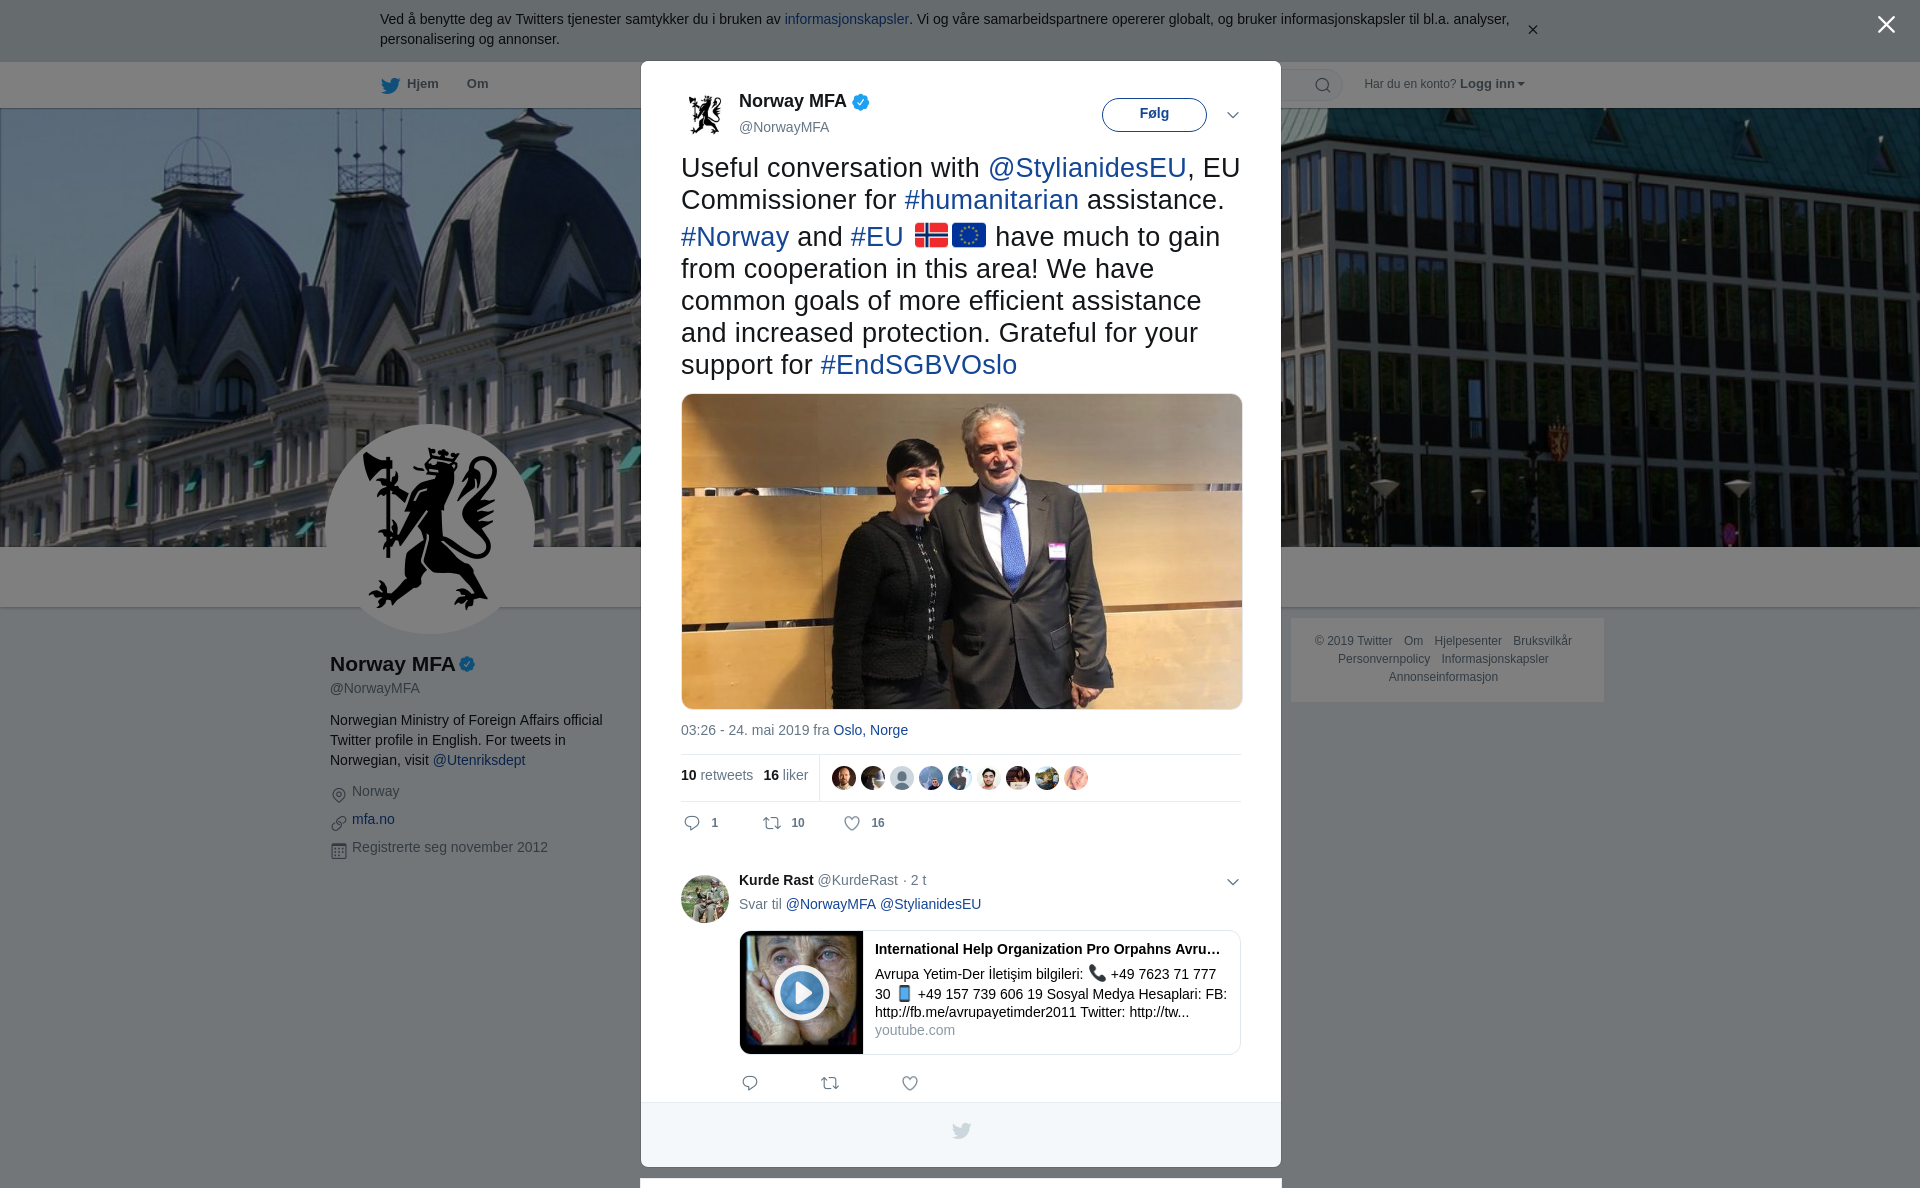The width and height of the screenshot is (1920, 1188).
Task: Expand options chevron on Kurde Rast reply
Action: coord(1233,882)
